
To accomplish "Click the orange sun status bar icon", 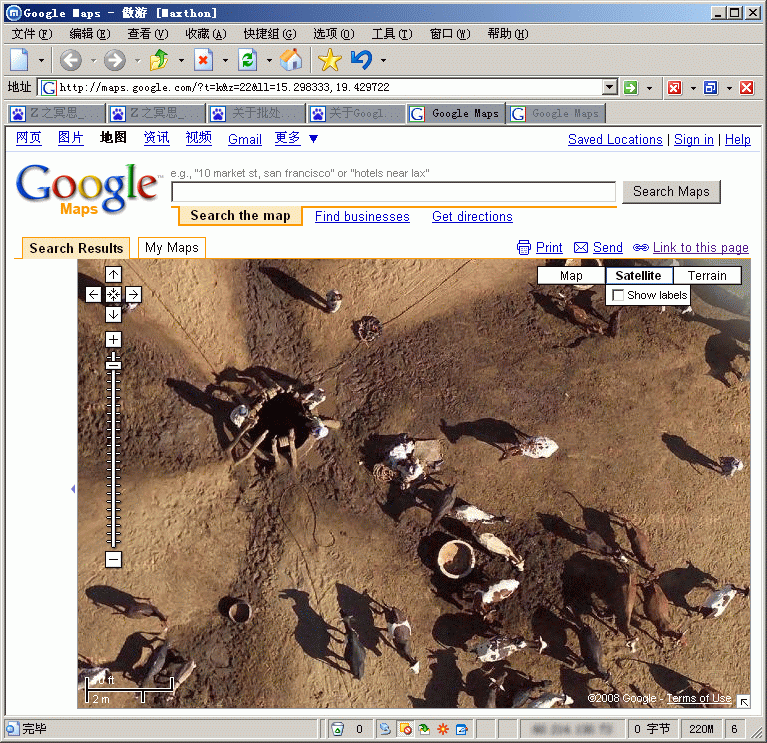I will [x=443, y=729].
